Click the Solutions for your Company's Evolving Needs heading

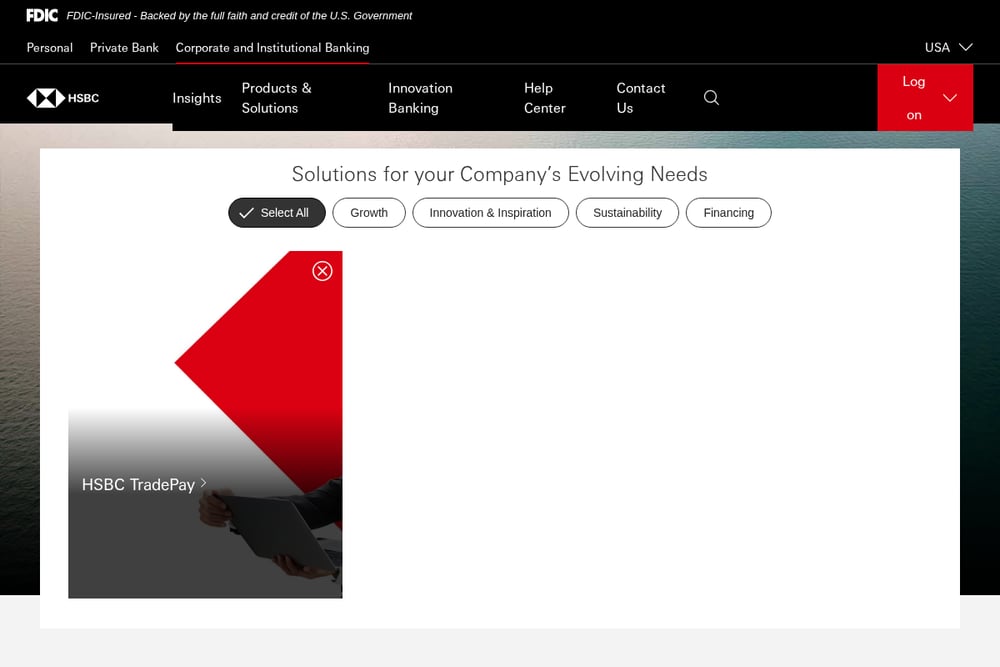point(499,174)
